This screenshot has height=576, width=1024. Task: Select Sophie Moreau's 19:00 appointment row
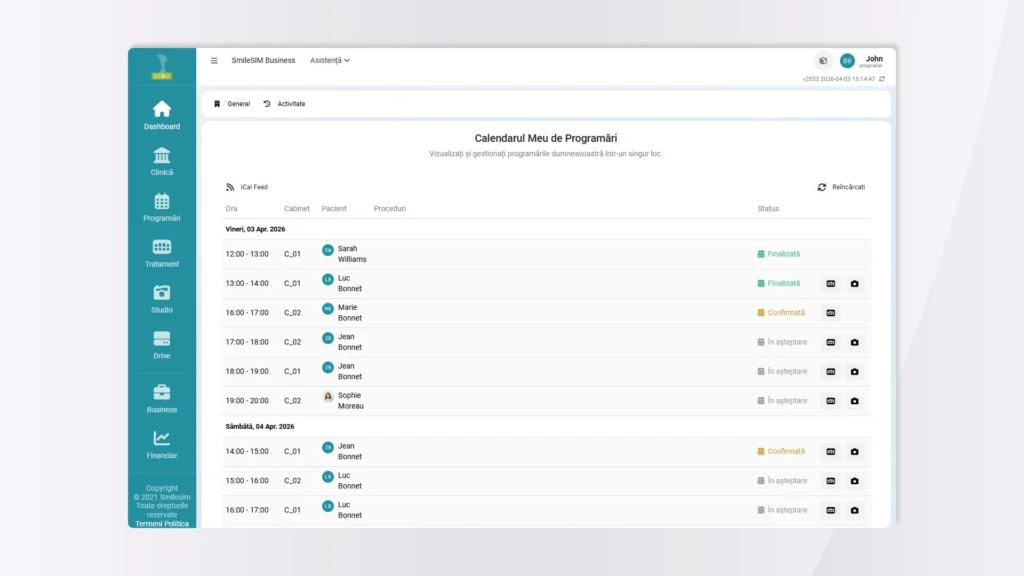point(500,401)
